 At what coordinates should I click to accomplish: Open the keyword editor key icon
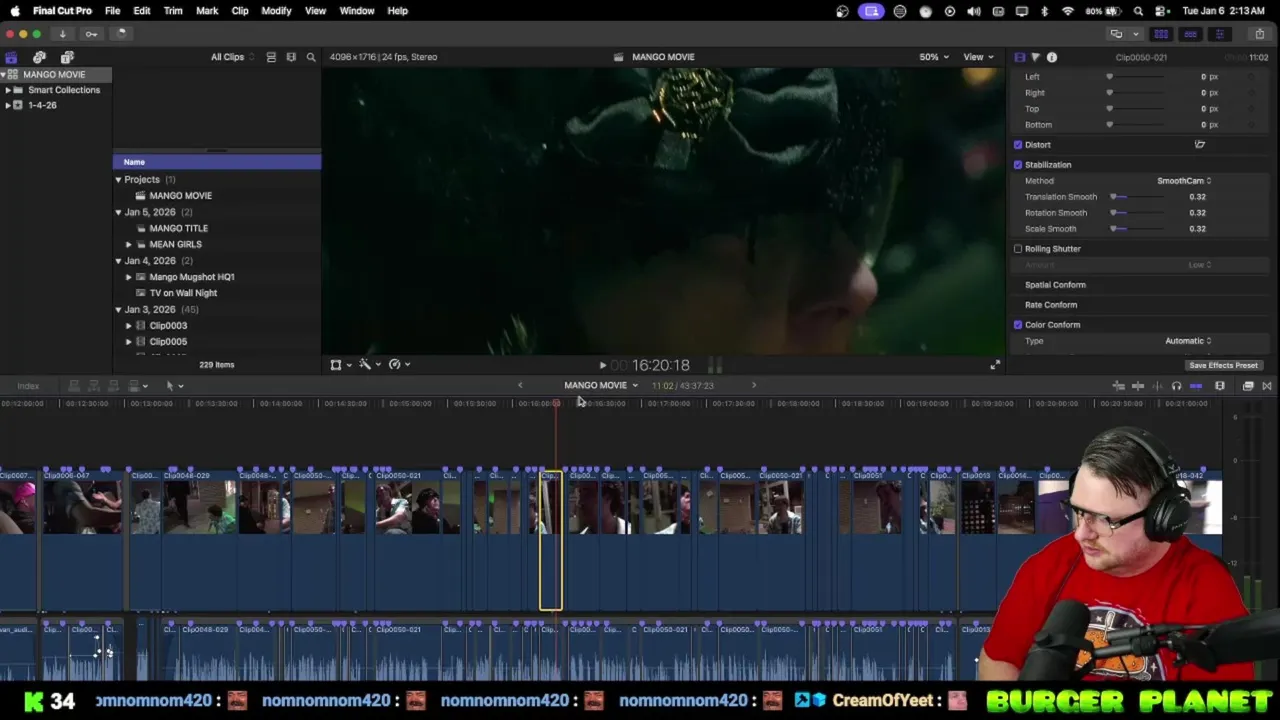[x=91, y=34]
